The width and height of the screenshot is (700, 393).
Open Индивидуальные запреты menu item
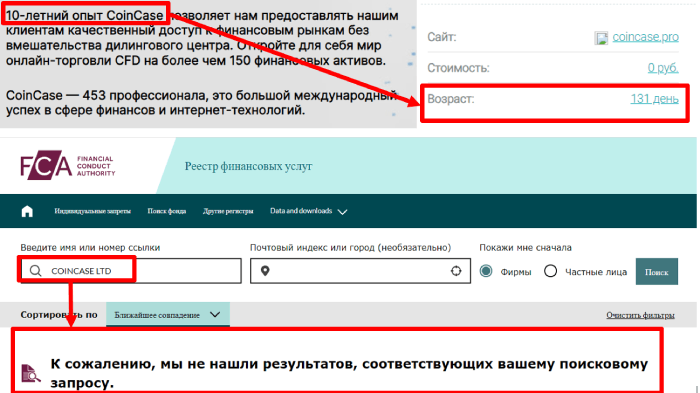[x=92, y=211]
